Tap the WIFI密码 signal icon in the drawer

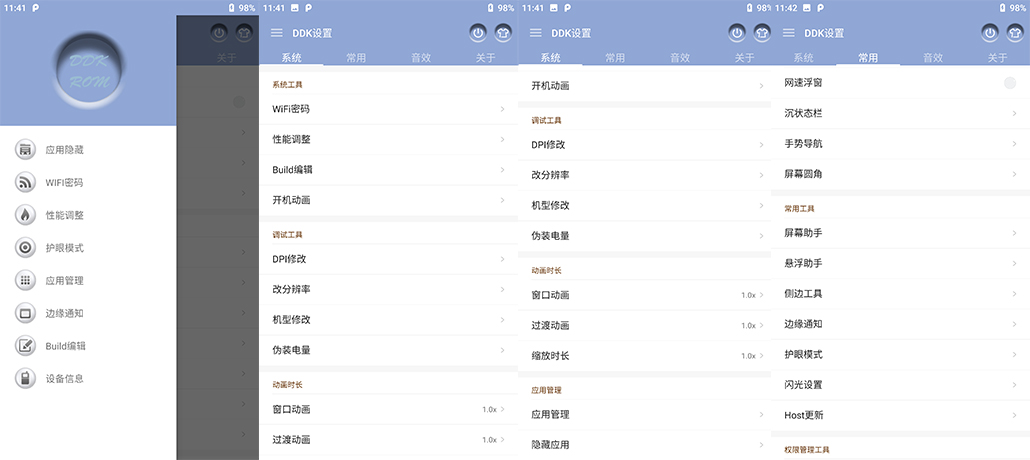[x=25, y=183]
